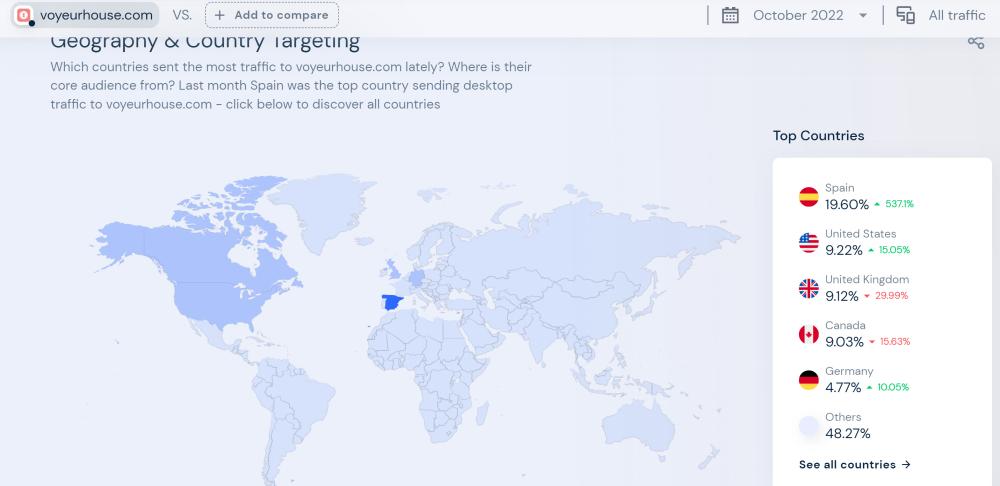Select the voyeurhouse.com domain chip
This screenshot has height=486, width=1000.
85,15
